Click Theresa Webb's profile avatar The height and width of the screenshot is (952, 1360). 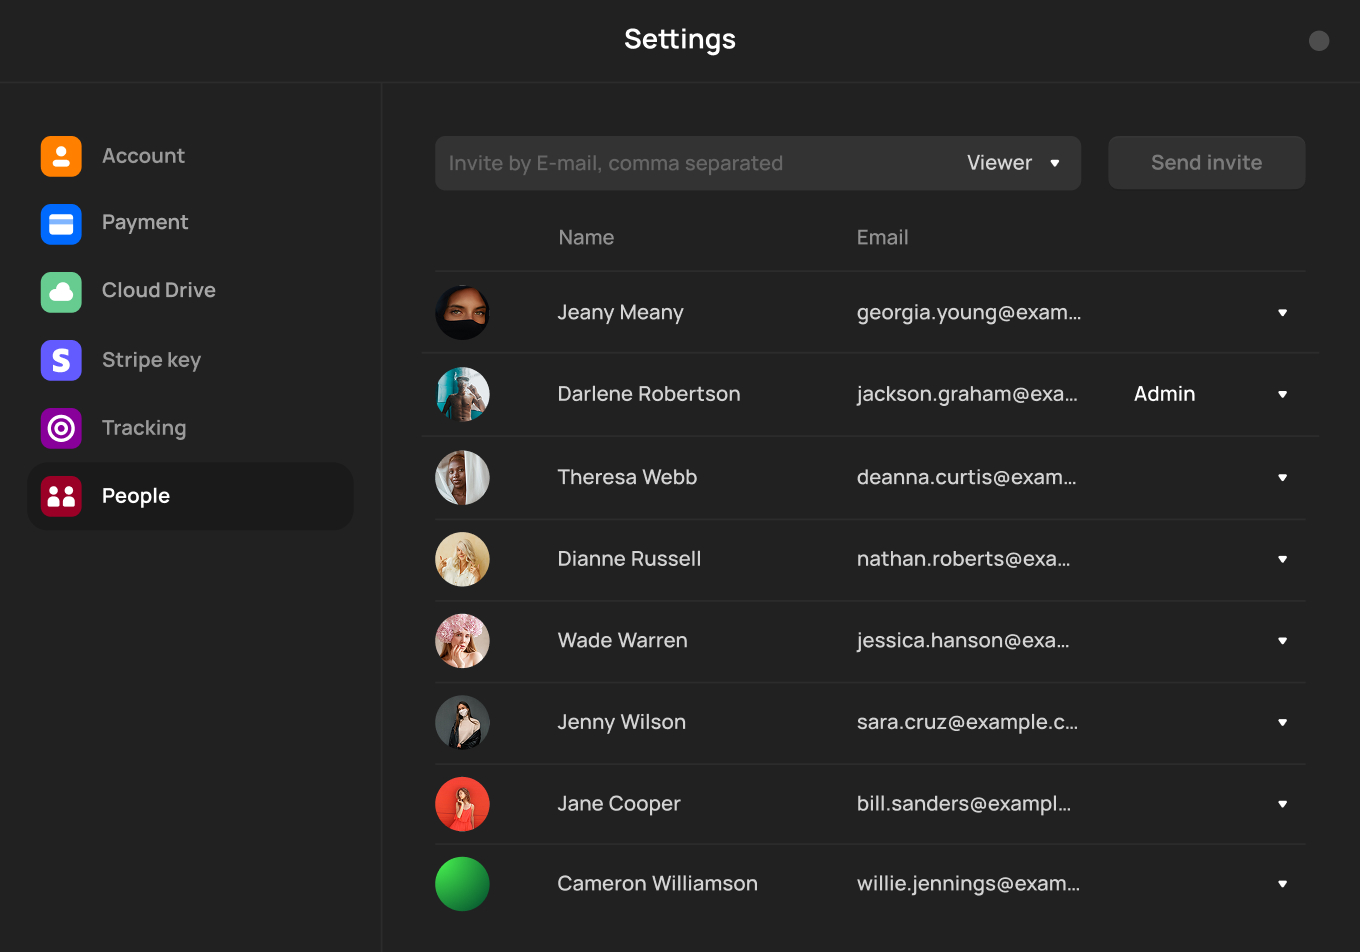click(462, 477)
